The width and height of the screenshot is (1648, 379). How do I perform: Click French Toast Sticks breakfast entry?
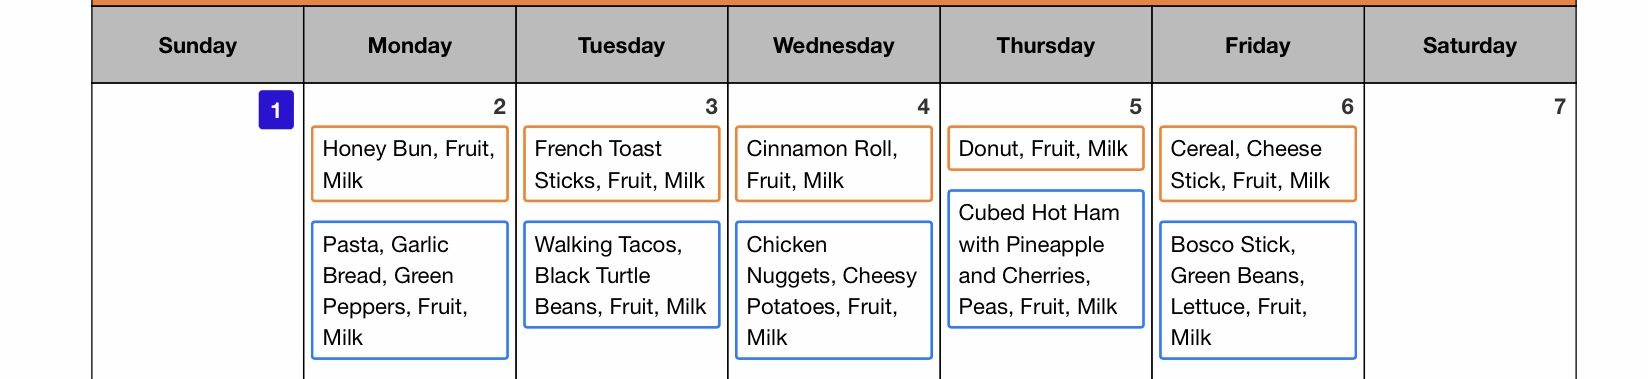[x=622, y=164]
